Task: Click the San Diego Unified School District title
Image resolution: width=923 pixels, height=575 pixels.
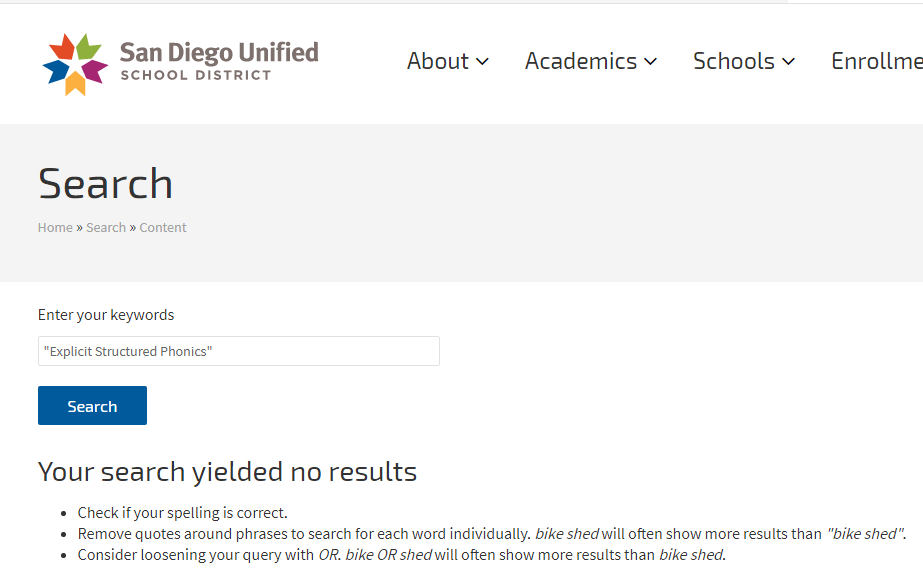Action: 218,61
